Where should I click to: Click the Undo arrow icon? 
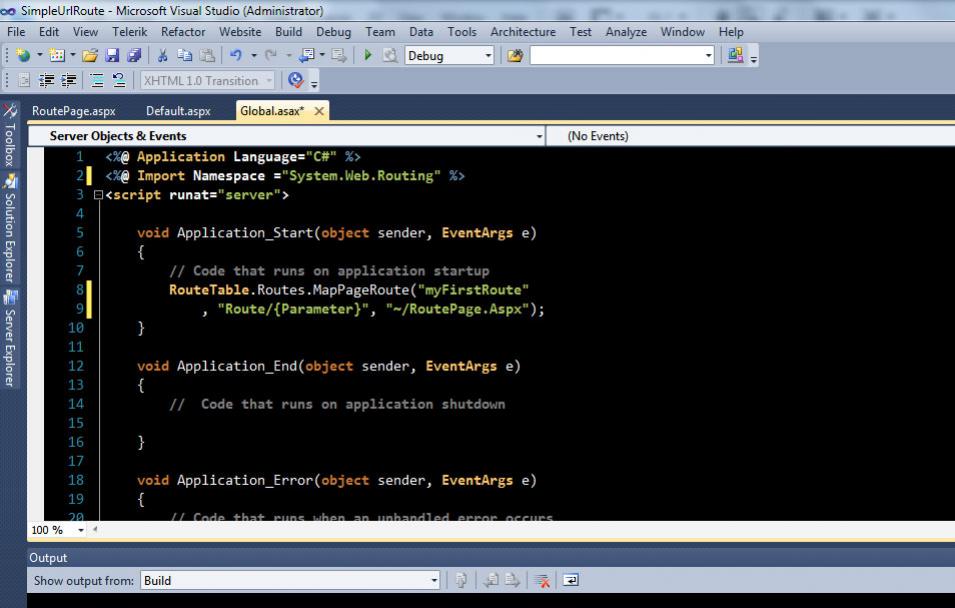[x=235, y=56]
